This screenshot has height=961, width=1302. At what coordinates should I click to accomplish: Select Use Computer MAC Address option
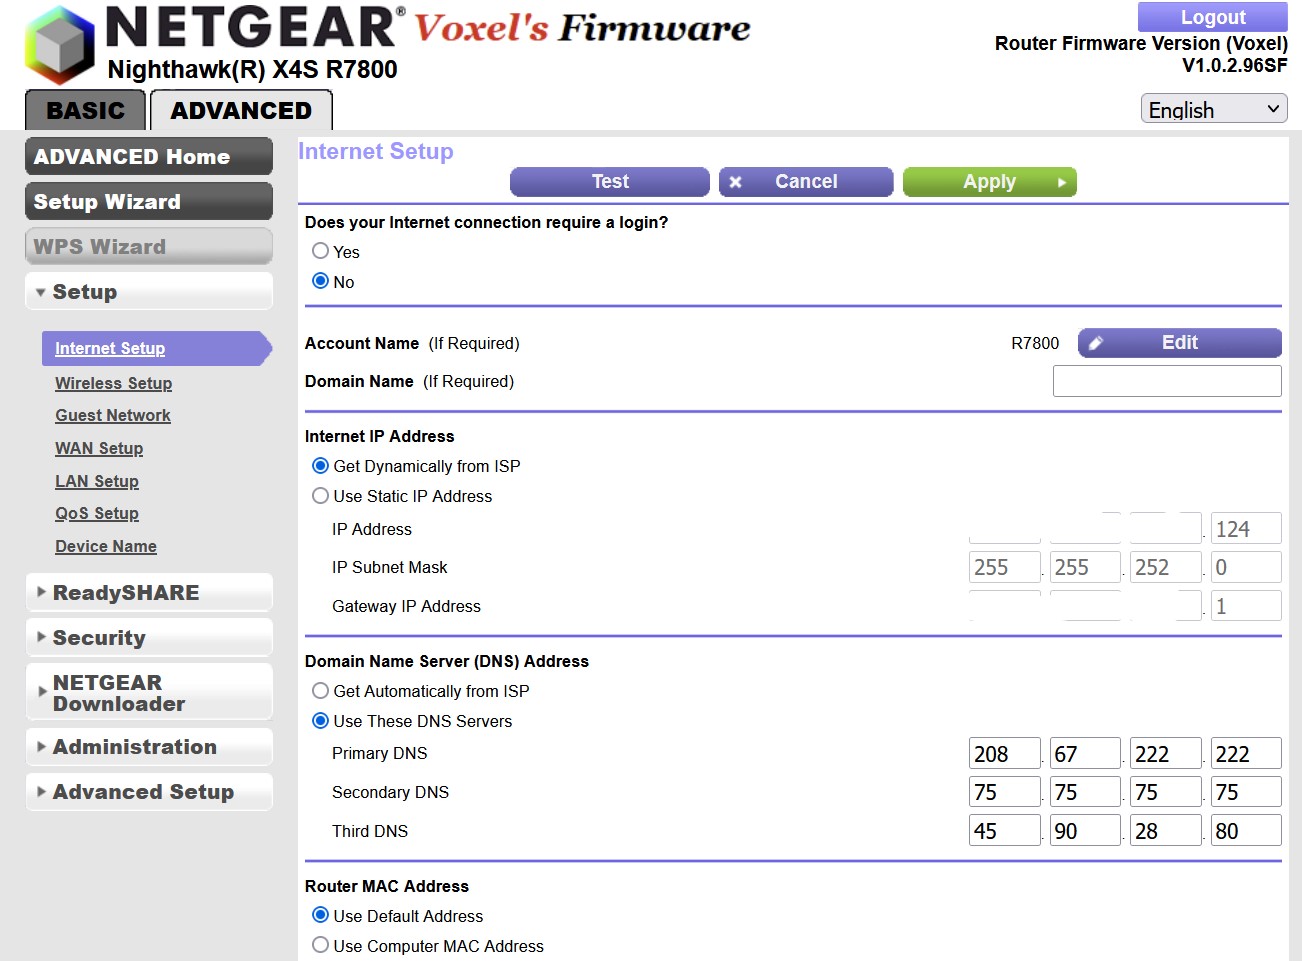321,945
